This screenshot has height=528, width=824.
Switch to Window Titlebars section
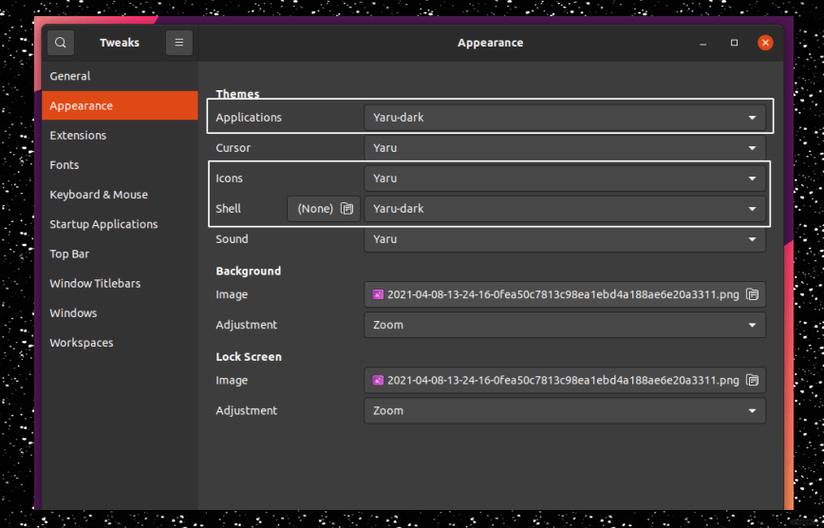(x=95, y=284)
